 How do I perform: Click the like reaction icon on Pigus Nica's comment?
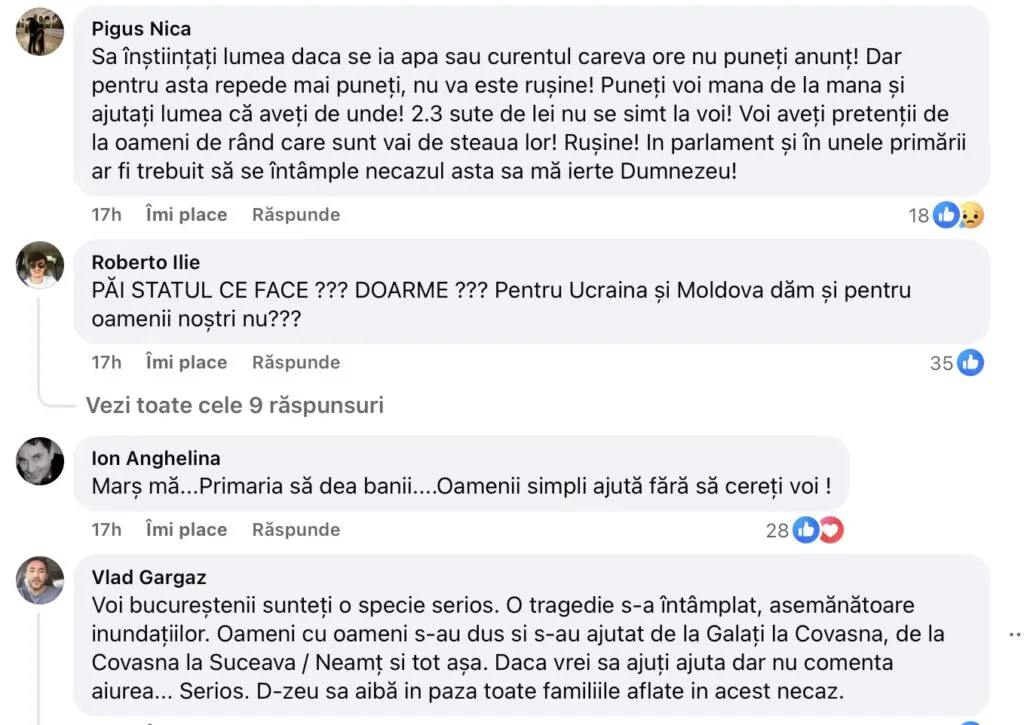pos(946,215)
